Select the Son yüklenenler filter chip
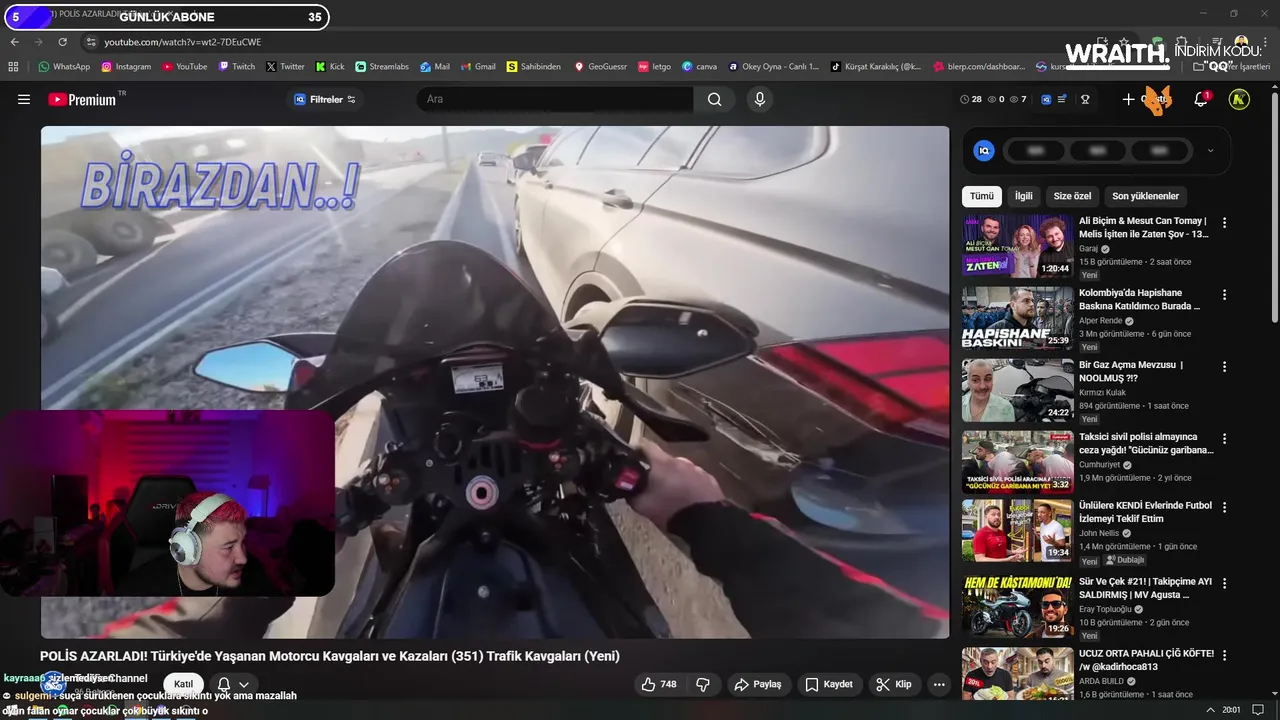 click(x=1145, y=196)
